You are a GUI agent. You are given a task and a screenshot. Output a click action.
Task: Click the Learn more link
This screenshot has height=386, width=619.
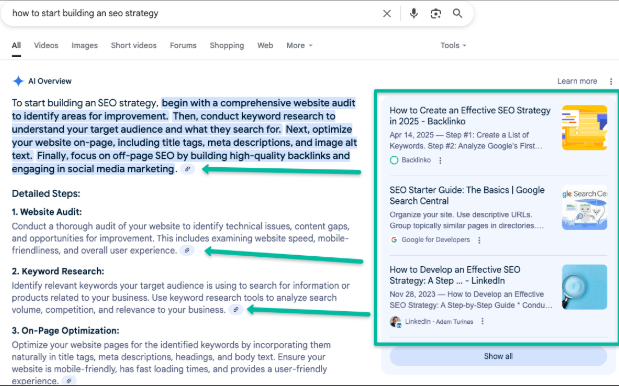click(x=577, y=81)
